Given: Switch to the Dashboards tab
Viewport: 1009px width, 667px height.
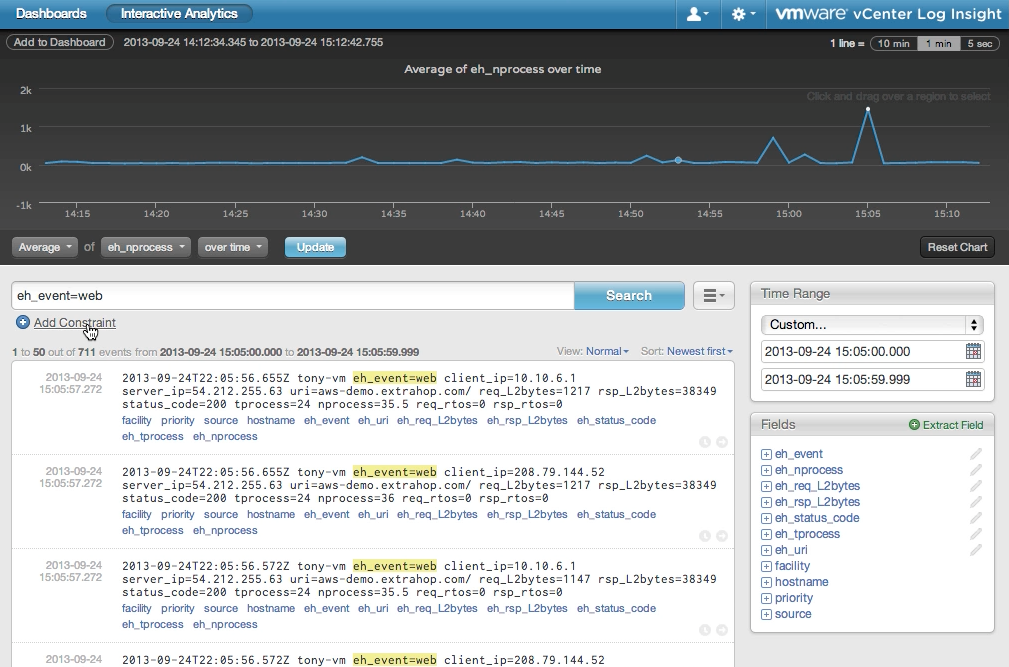Looking at the screenshot, I should click(51, 14).
